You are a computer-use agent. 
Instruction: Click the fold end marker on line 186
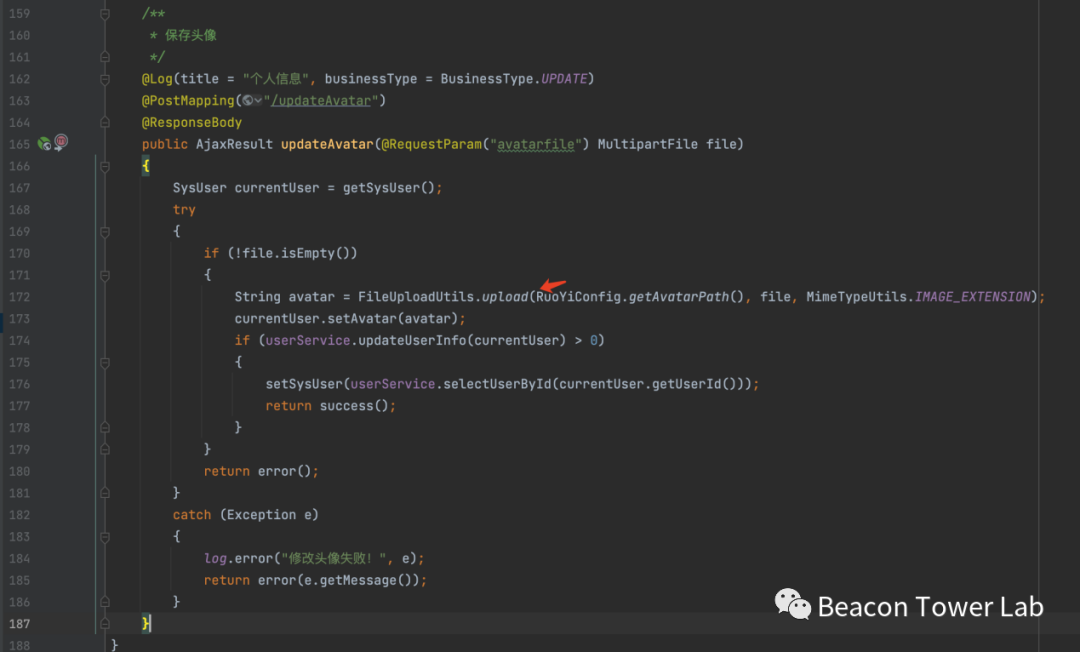coord(105,602)
